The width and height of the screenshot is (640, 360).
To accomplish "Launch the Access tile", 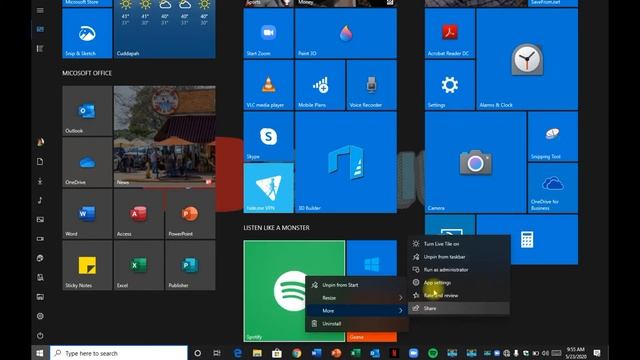I will [138, 213].
